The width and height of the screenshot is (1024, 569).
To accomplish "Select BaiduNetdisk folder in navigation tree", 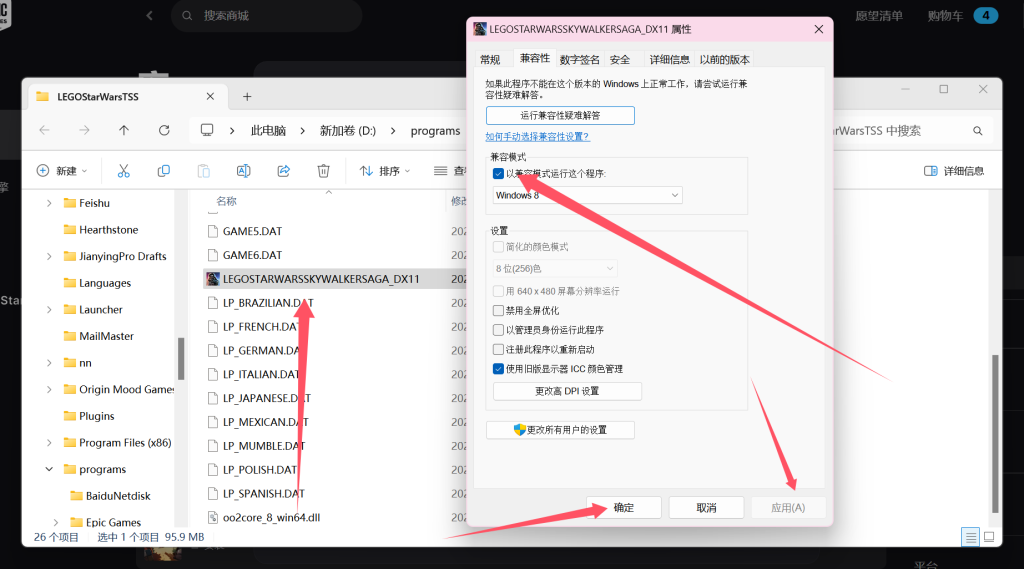I will (x=118, y=496).
